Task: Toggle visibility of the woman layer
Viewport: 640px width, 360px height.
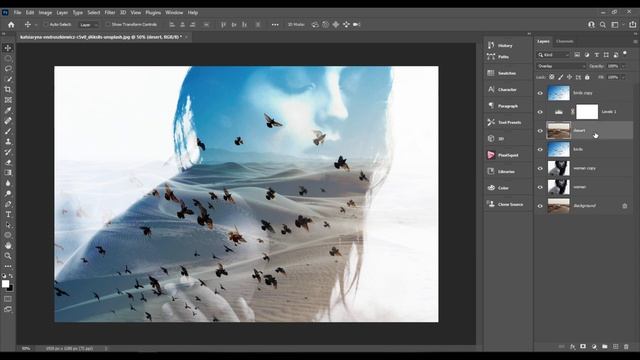Action: click(x=540, y=187)
